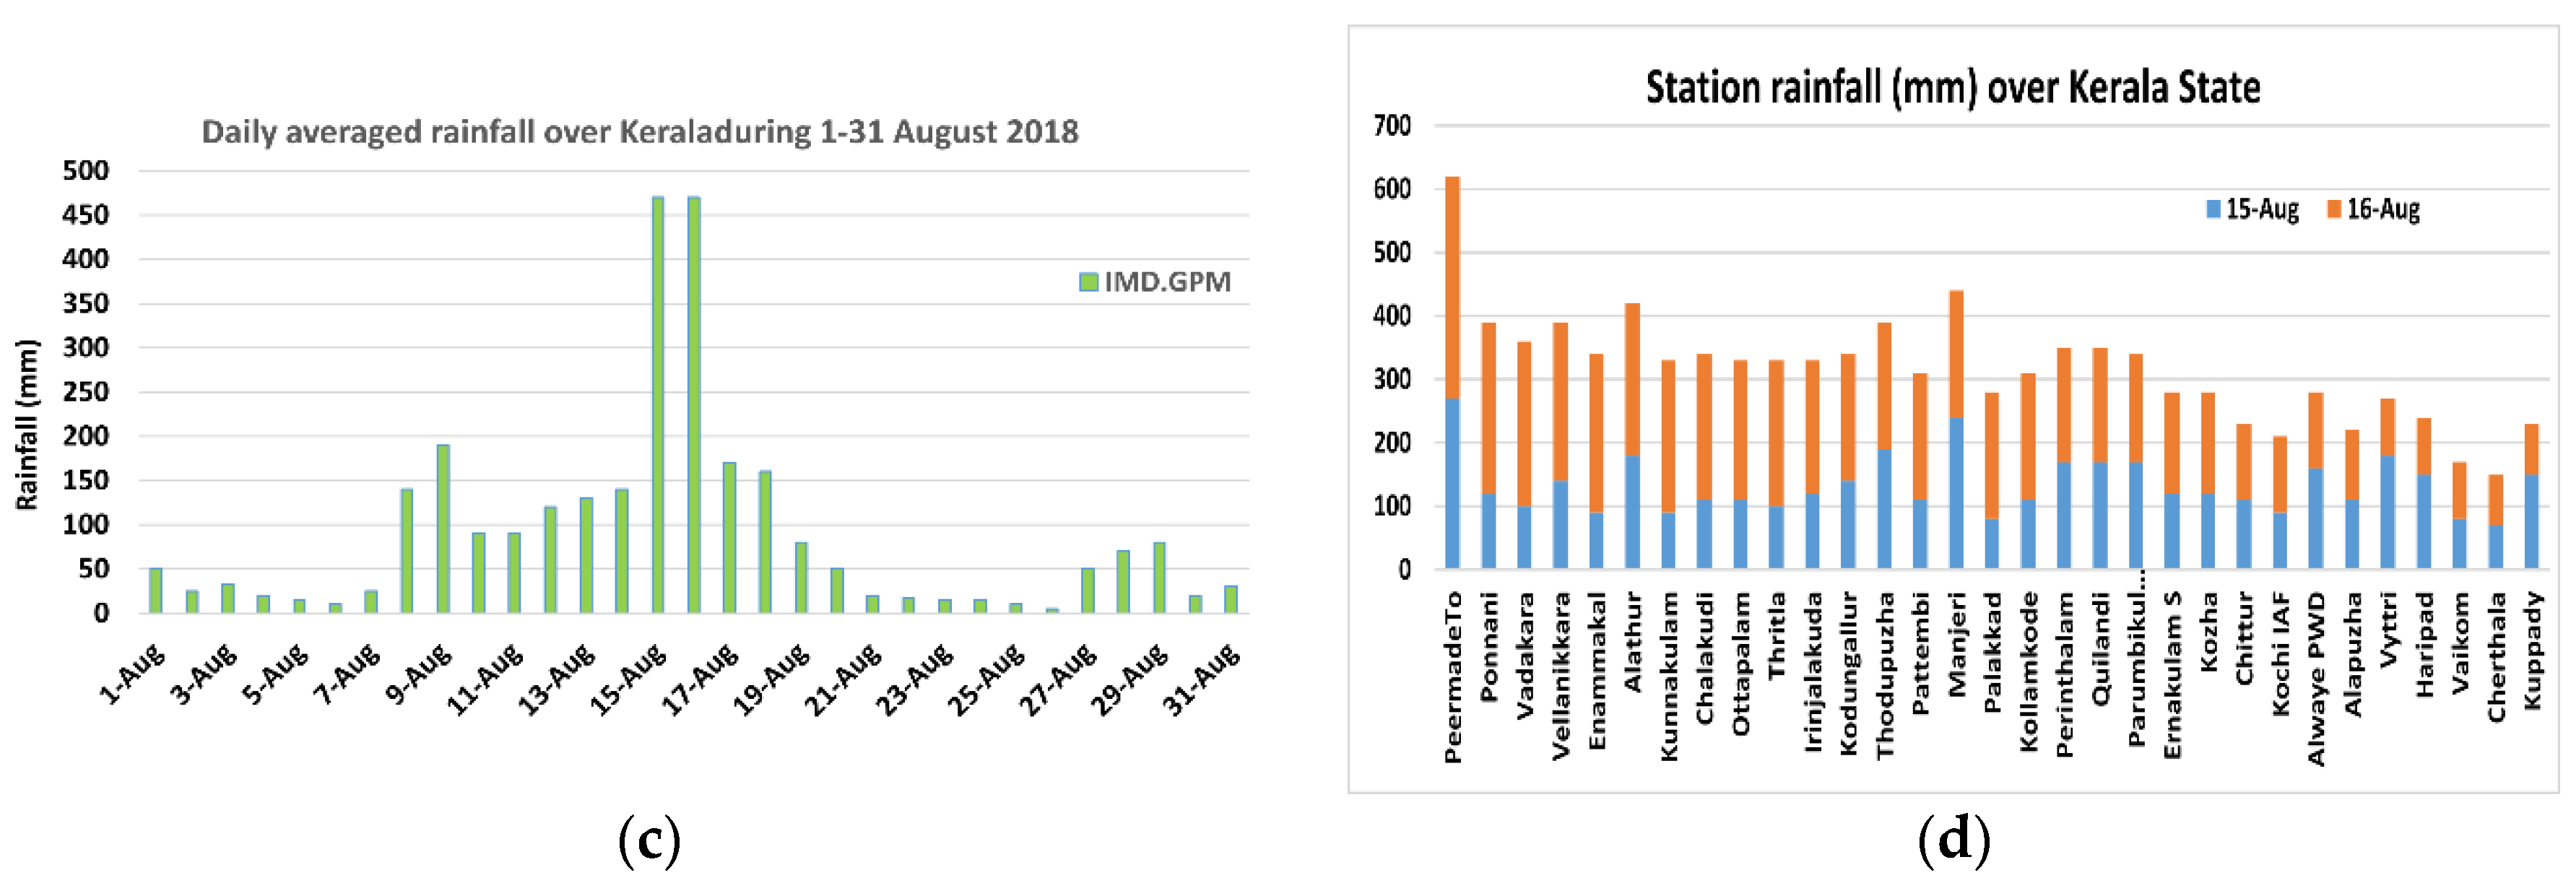The width and height of the screenshot is (2576, 883).
Task: Click the 16-Aug green bar
Action: coord(694,405)
